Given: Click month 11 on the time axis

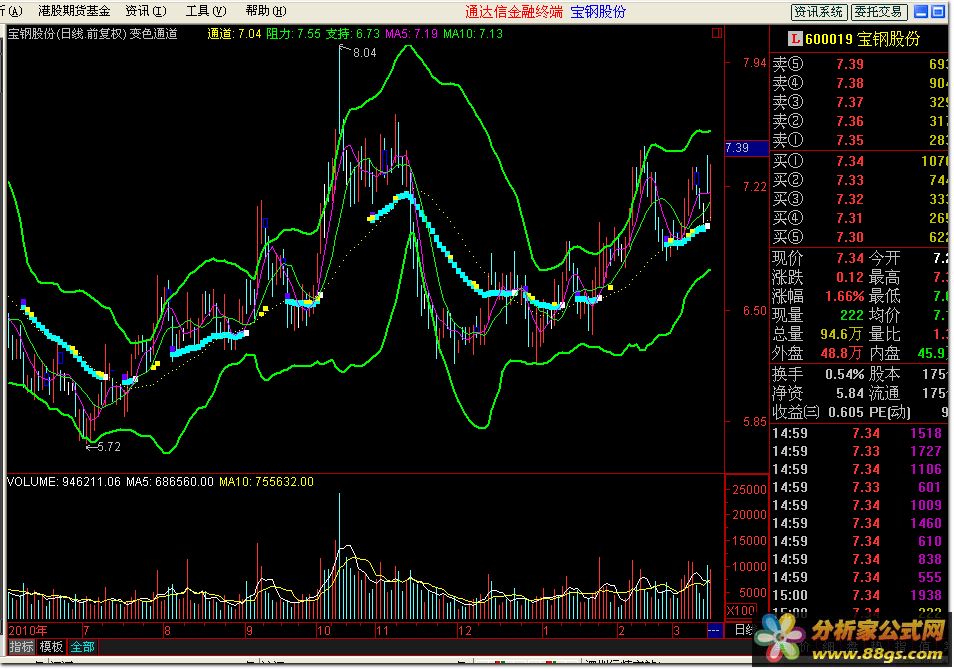Looking at the screenshot, I should 382,631.
